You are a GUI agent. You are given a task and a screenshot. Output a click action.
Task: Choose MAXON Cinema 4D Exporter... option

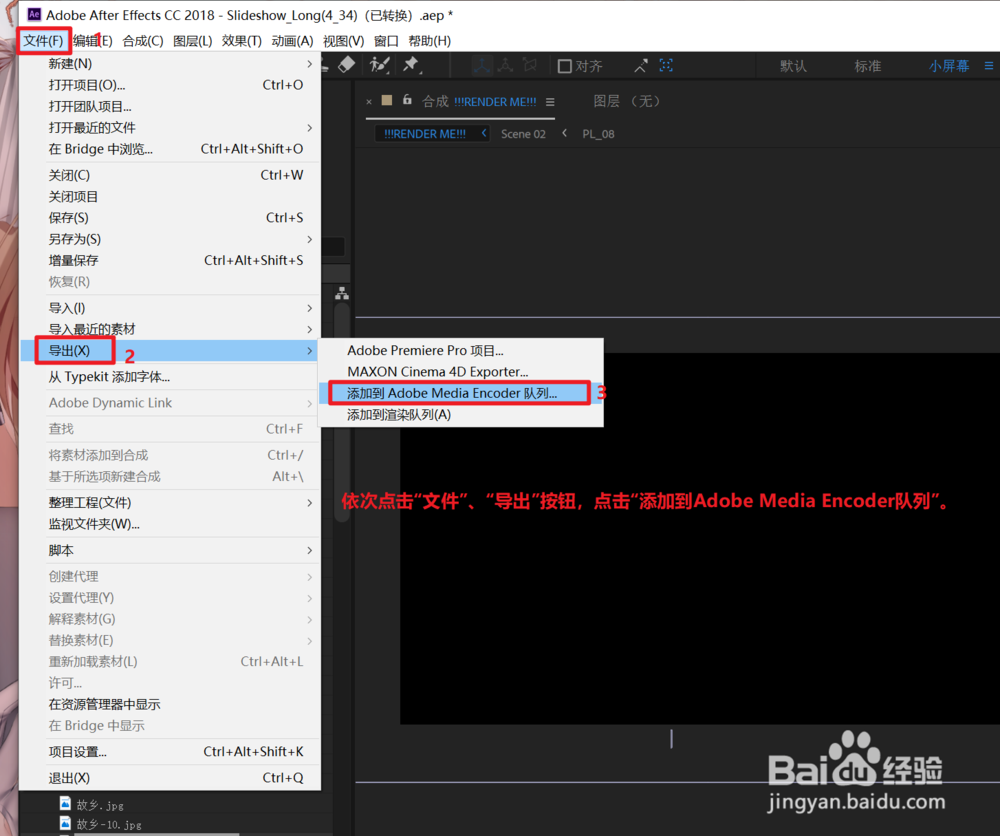pyautogui.click(x=460, y=372)
